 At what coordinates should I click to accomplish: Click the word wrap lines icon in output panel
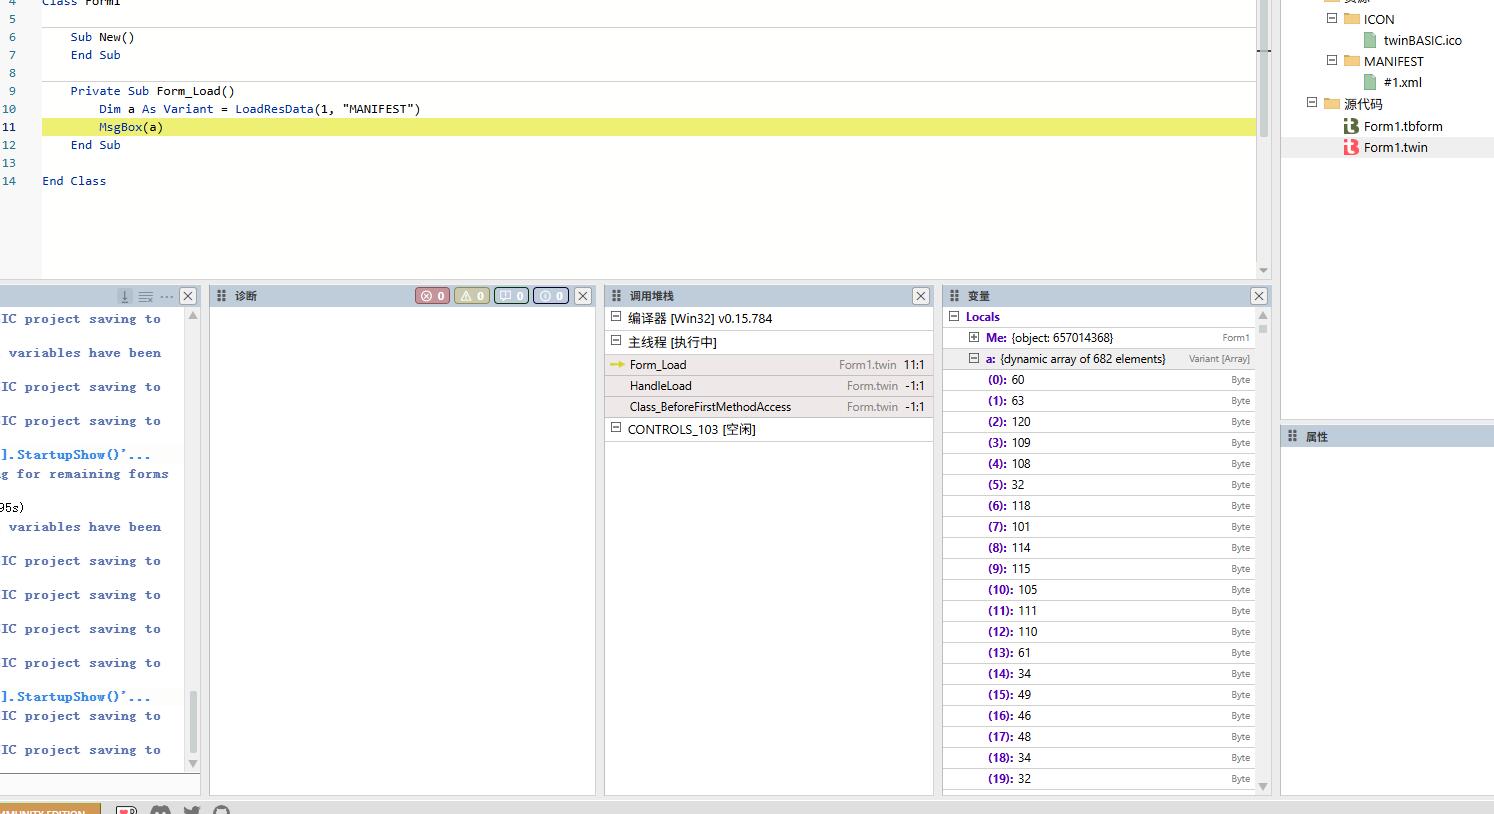point(146,296)
